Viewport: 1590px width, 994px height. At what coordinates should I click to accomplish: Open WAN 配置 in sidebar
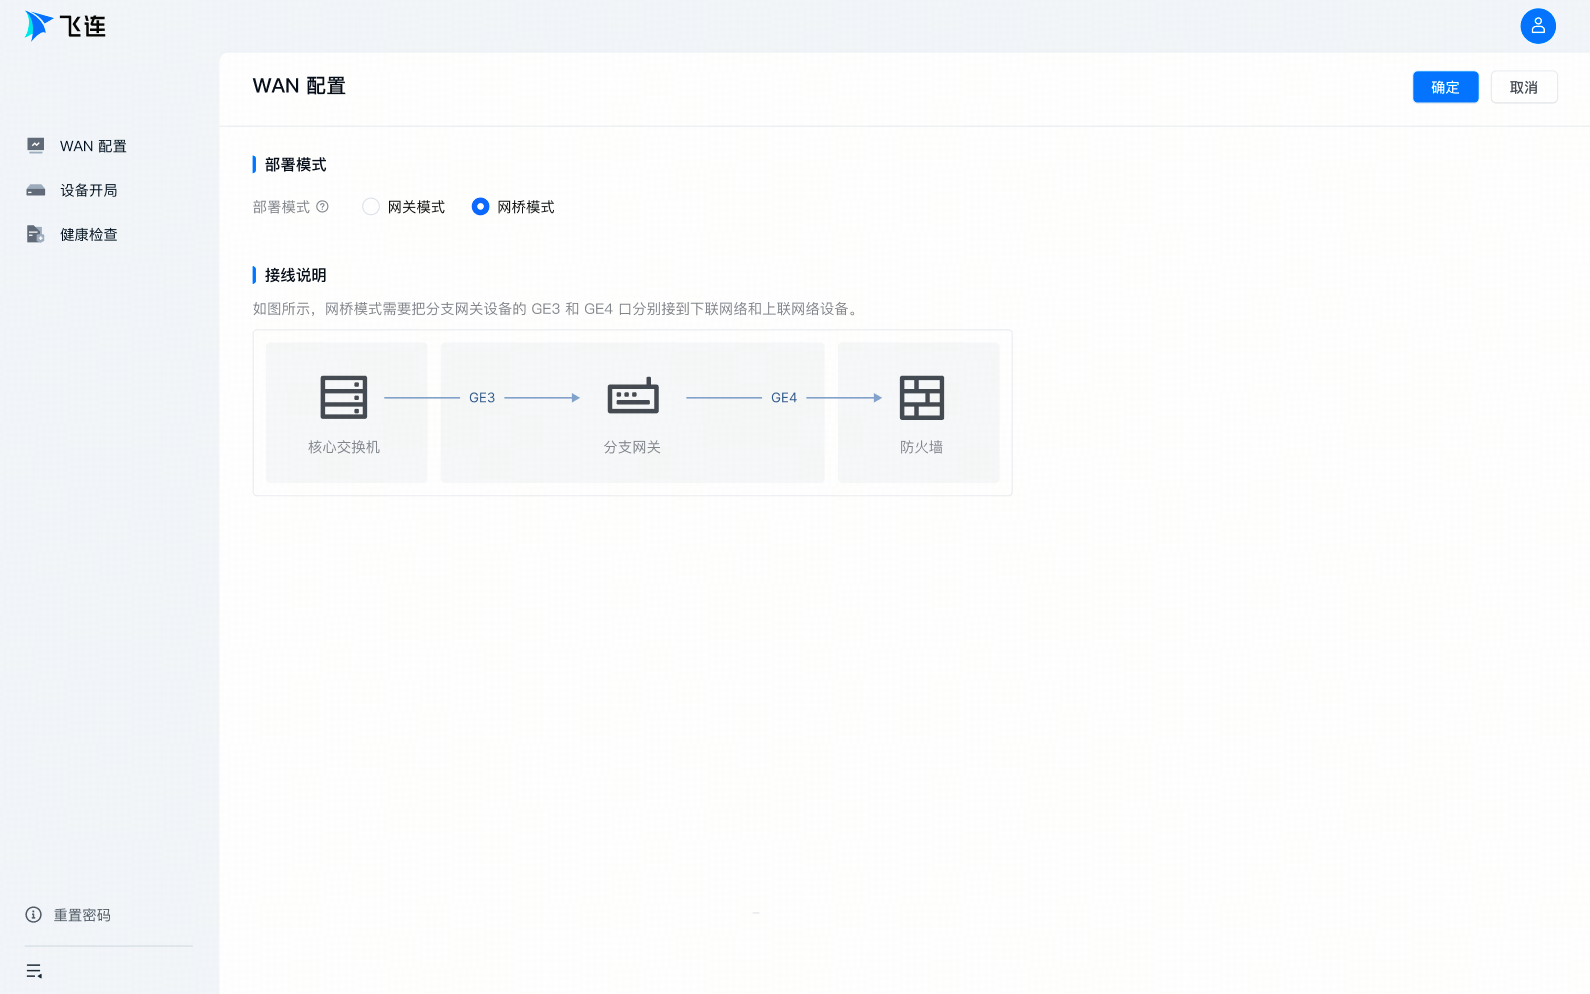[93, 146]
